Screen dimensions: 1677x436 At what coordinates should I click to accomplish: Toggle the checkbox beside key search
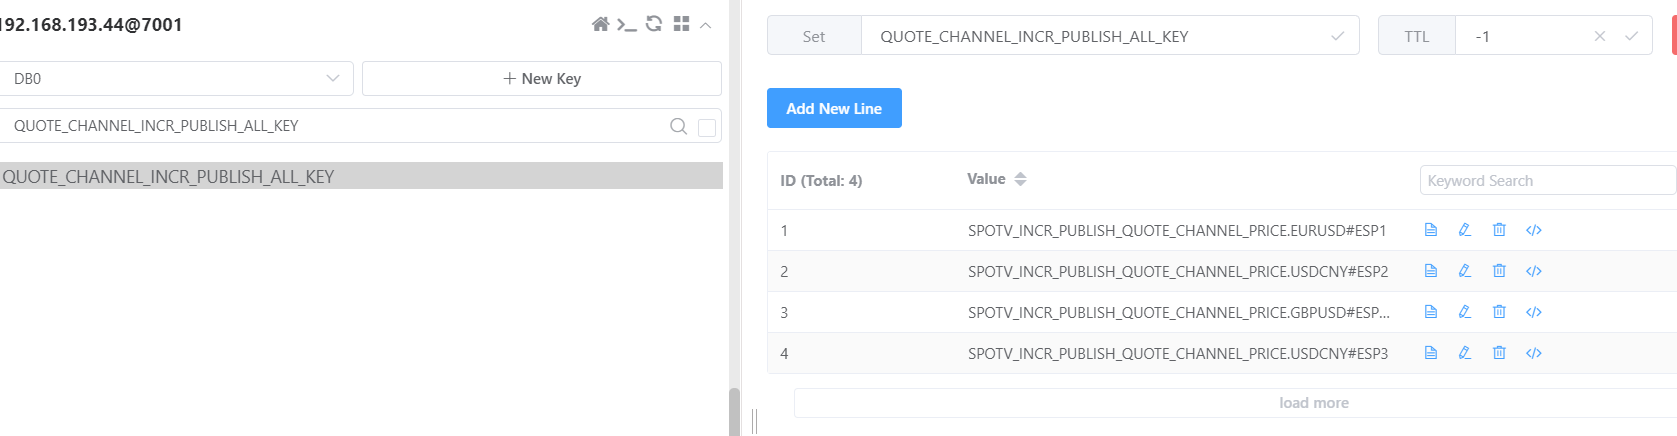click(x=707, y=127)
